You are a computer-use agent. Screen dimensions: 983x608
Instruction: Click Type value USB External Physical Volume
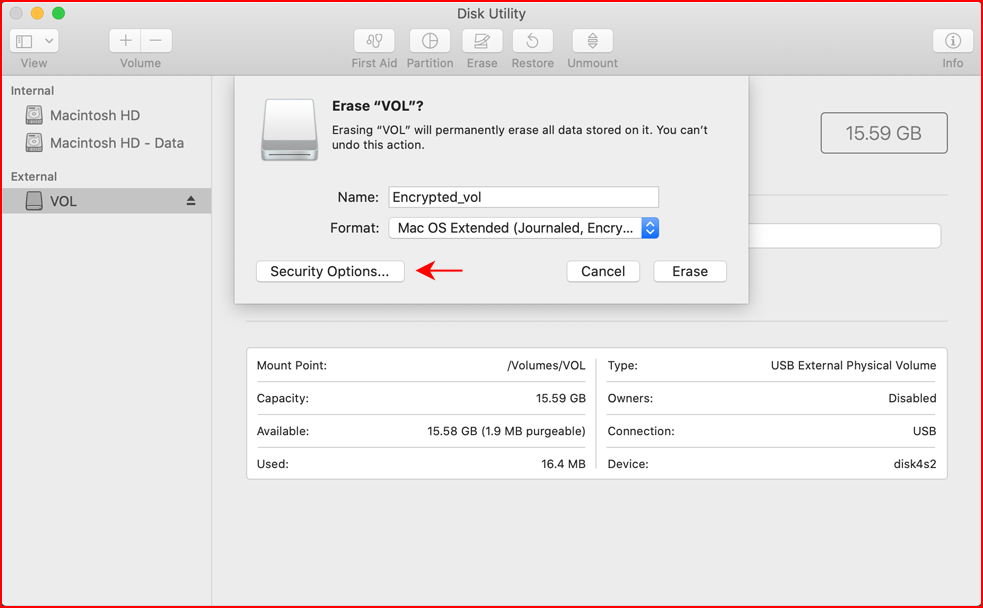click(853, 365)
